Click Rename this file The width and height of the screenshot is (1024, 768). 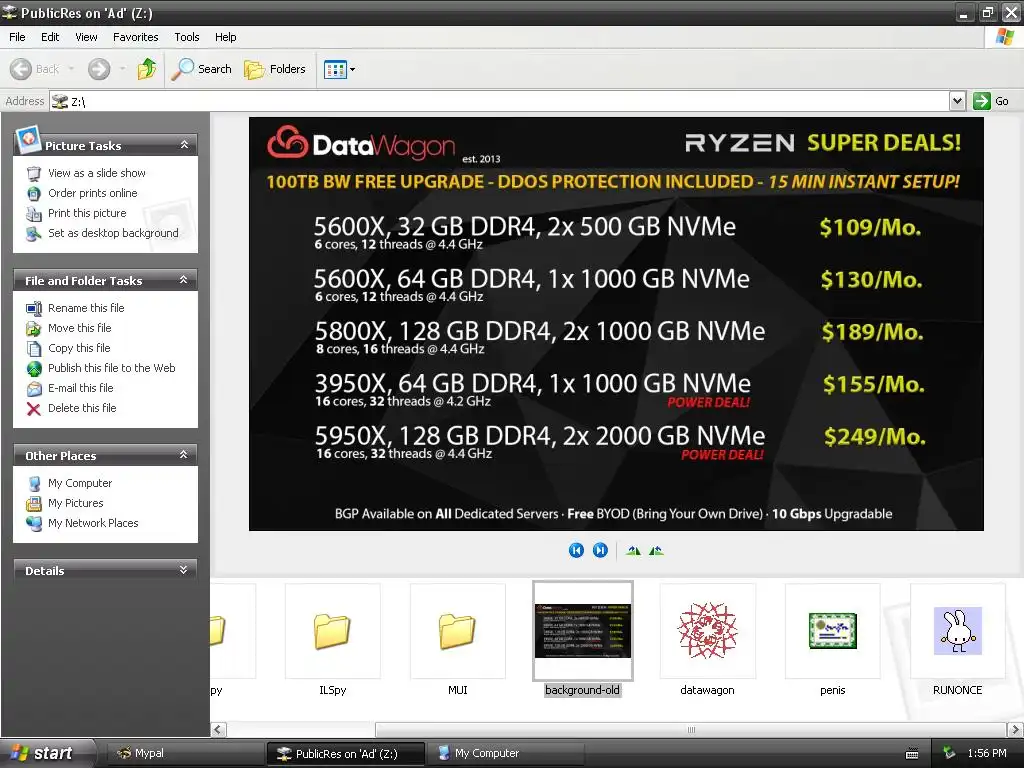coord(86,308)
